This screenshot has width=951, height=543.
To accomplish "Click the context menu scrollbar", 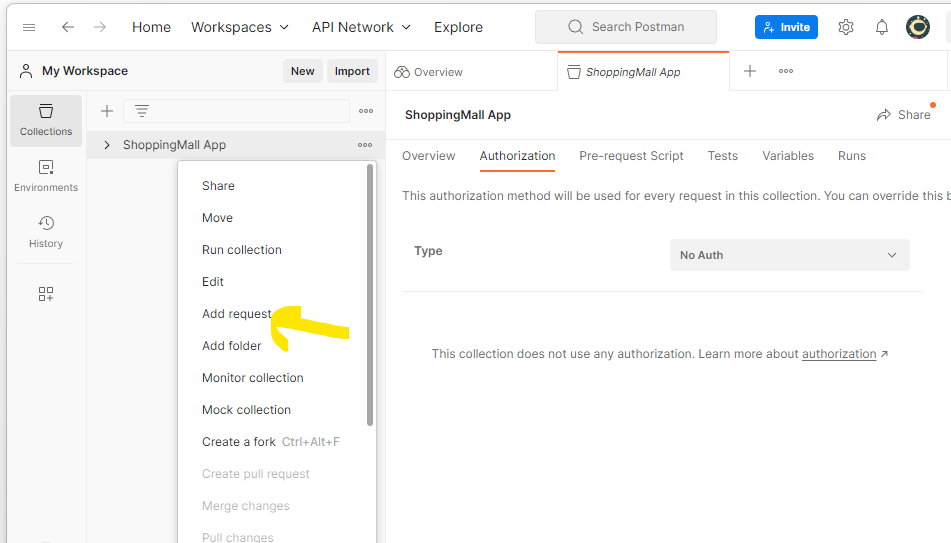I will click(370, 295).
